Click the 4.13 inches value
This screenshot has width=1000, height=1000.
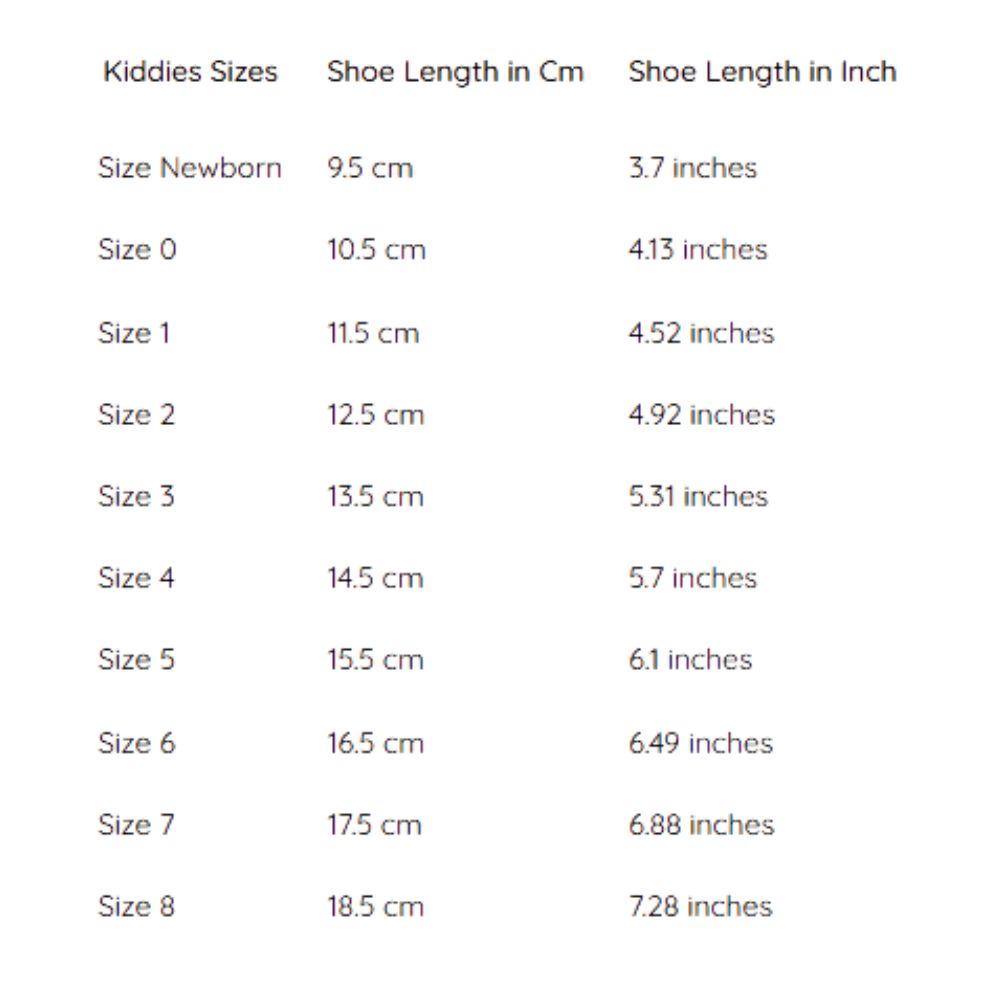tap(698, 249)
